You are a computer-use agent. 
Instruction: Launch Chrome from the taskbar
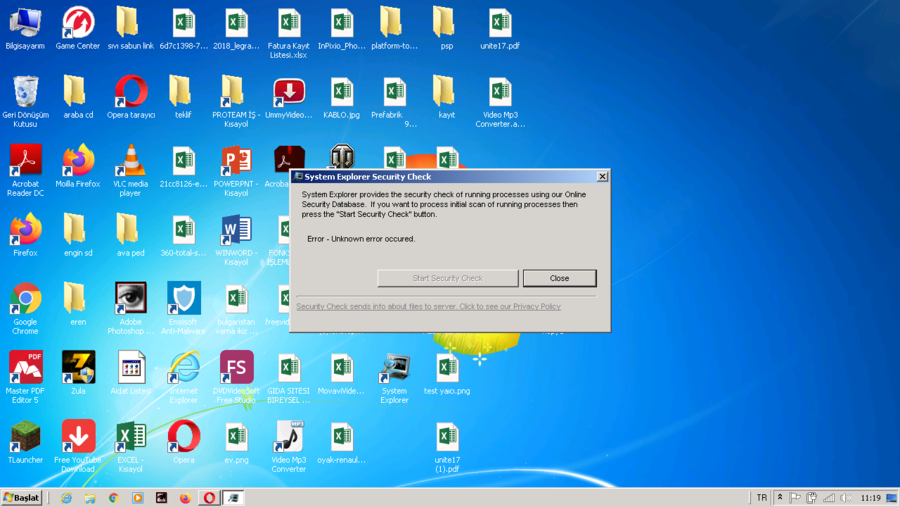click(x=114, y=498)
